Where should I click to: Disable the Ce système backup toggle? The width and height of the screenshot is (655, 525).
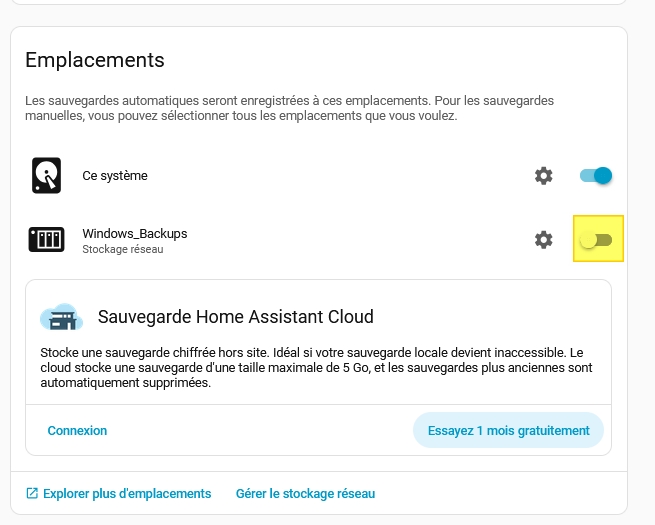point(596,176)
